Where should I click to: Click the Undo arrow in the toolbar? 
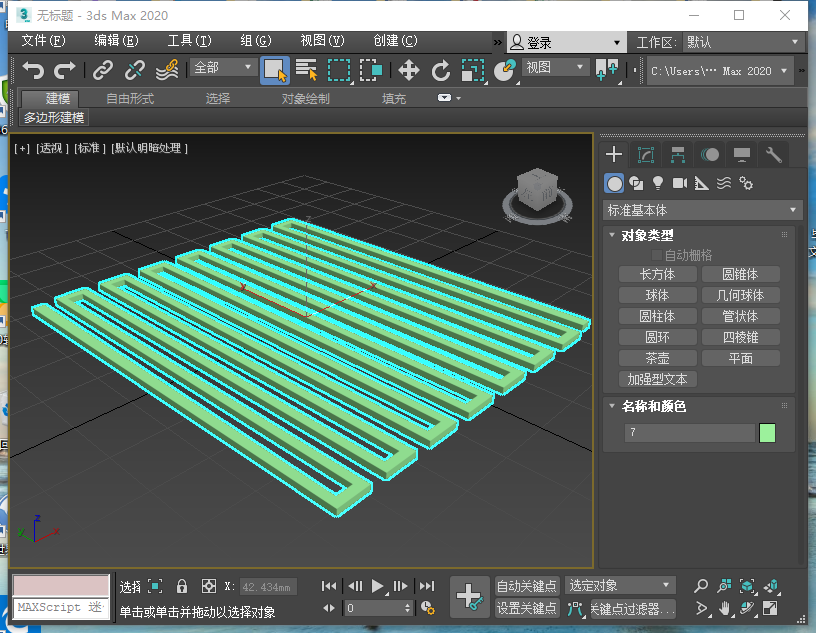coord(34,70)
